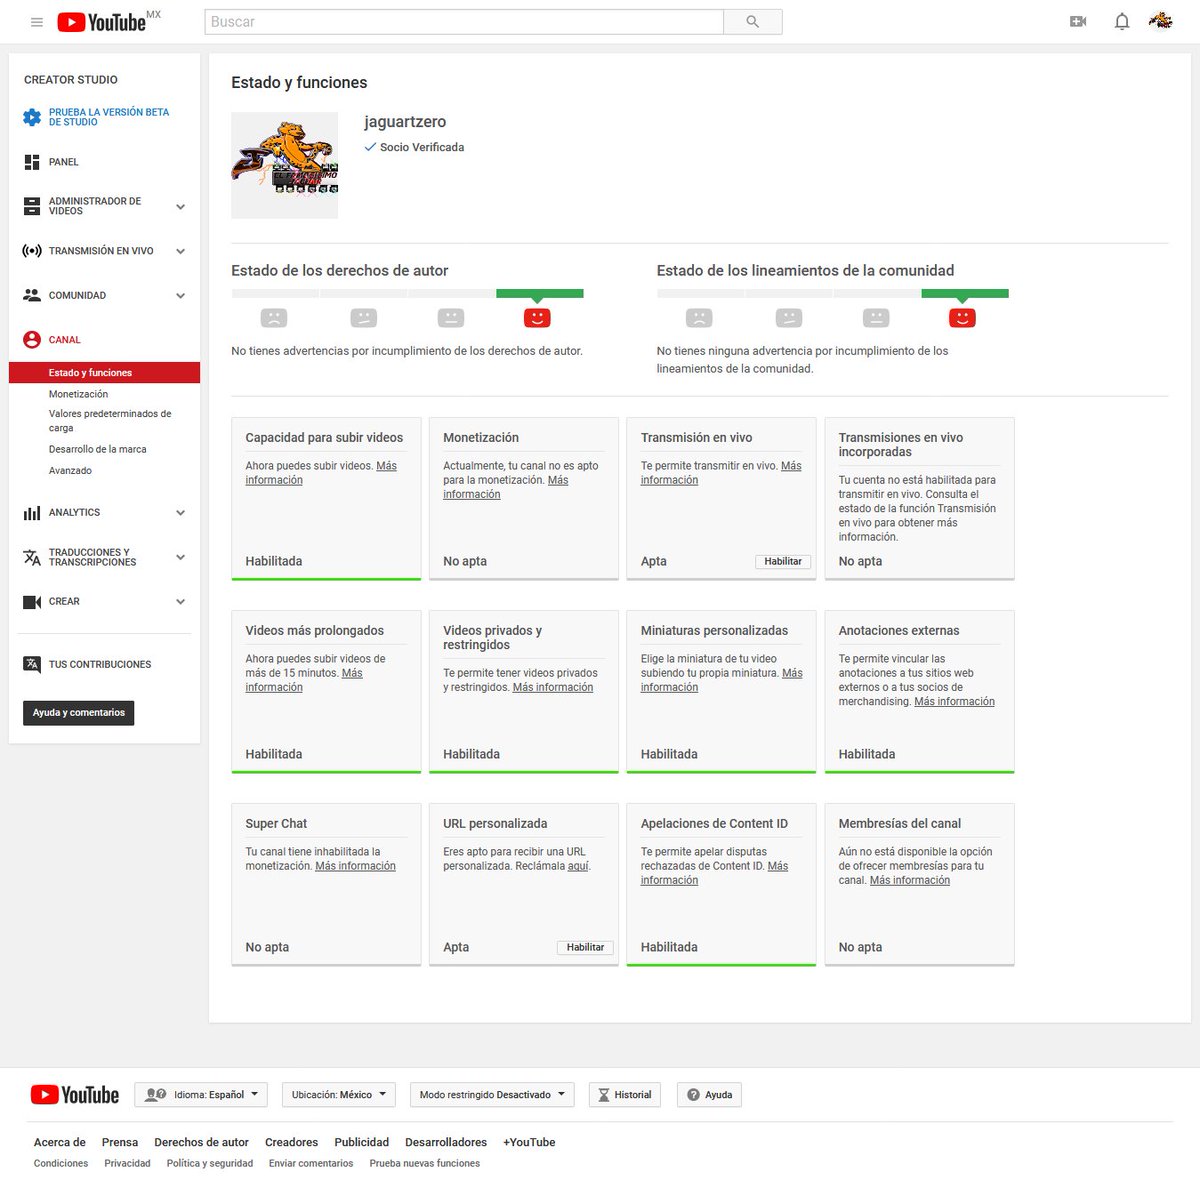Image resolution: width=1200 pixels, height=1196 pixels.
Task: Open the notifications bell
Action: (x=1122, y=21)
